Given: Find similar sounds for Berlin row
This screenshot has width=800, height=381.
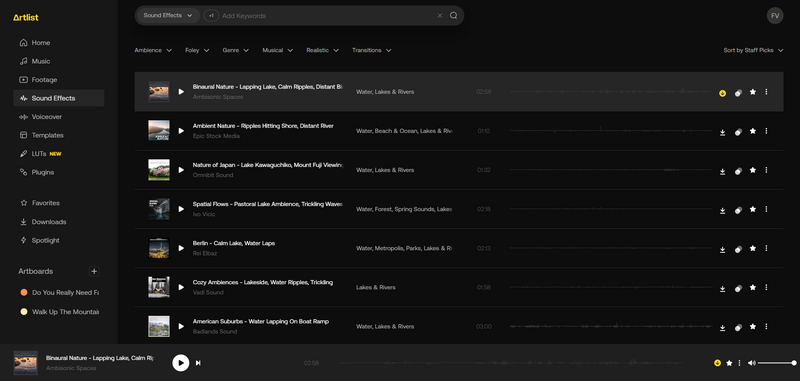Looking at the screenshot, I should coord(738,249).
